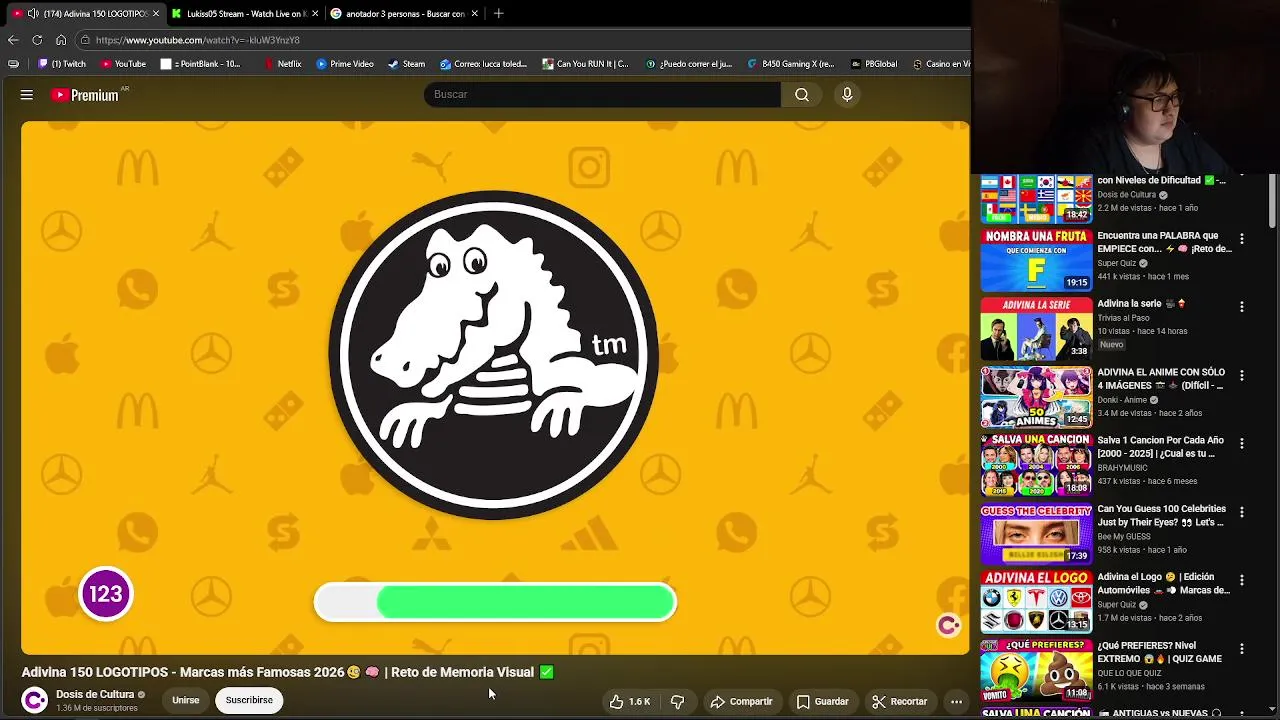Mute the audio-playing YouTube tab
1280x720 pixels.
[32, 13]
